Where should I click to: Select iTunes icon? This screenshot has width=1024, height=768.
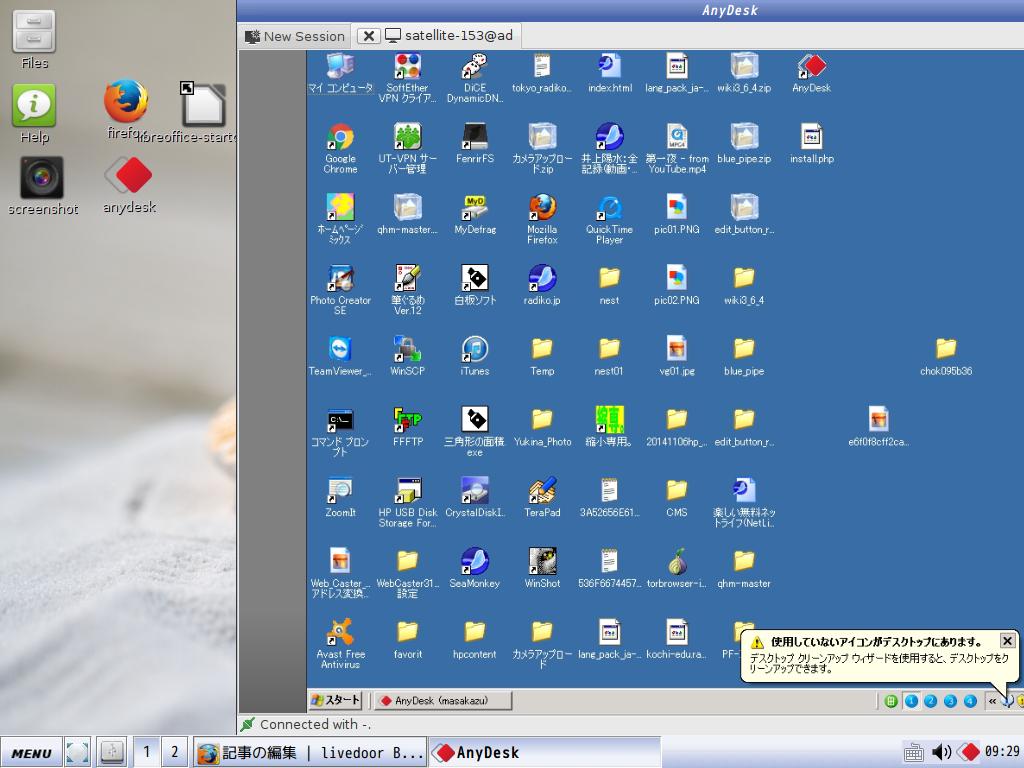(x=475, y=356)
